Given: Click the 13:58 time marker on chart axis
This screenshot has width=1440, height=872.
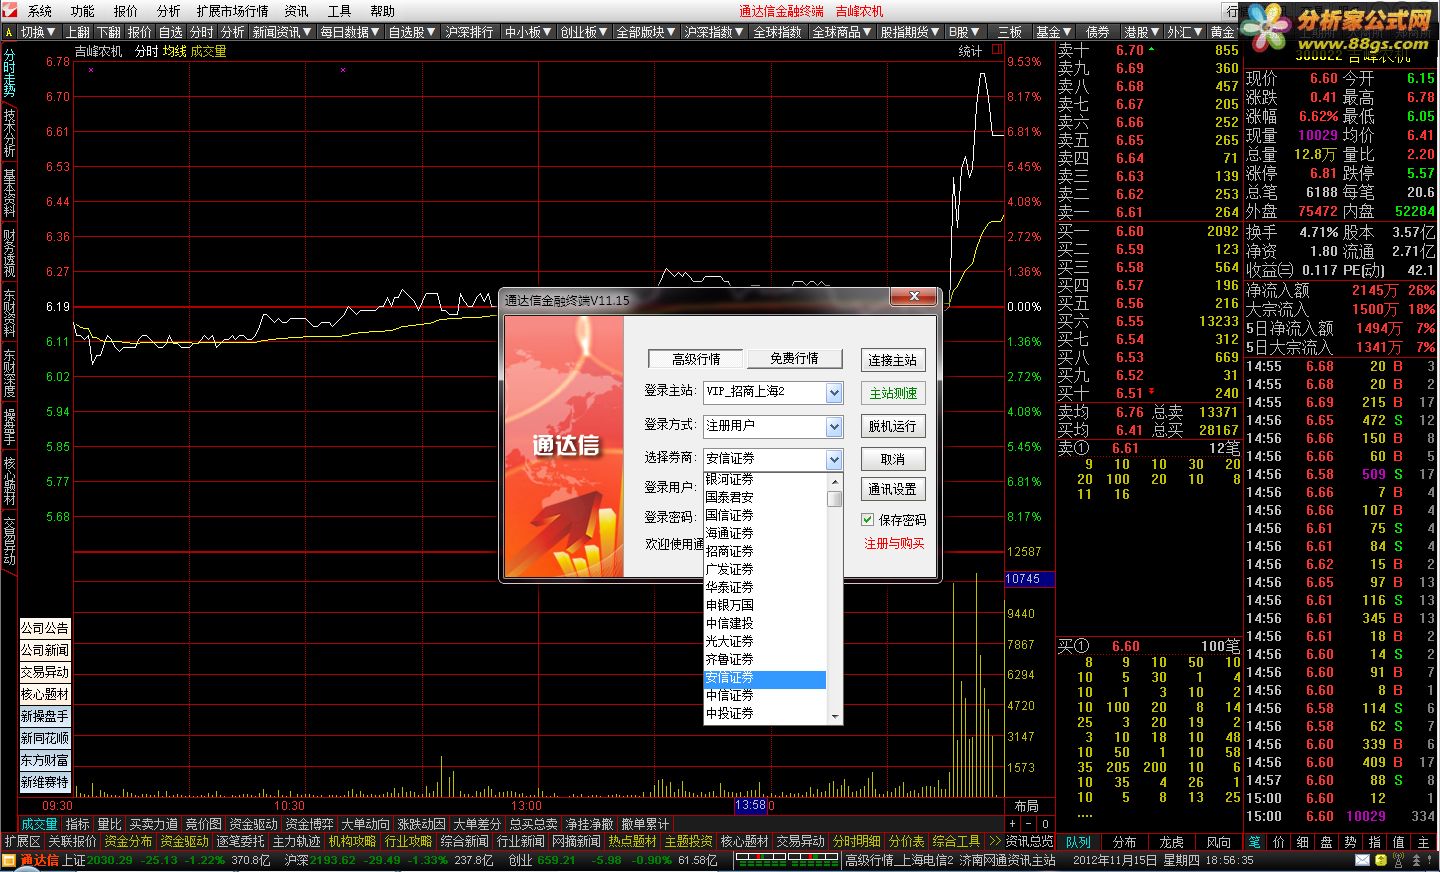Looking at the screenshot, I should (x=750, y=805).
